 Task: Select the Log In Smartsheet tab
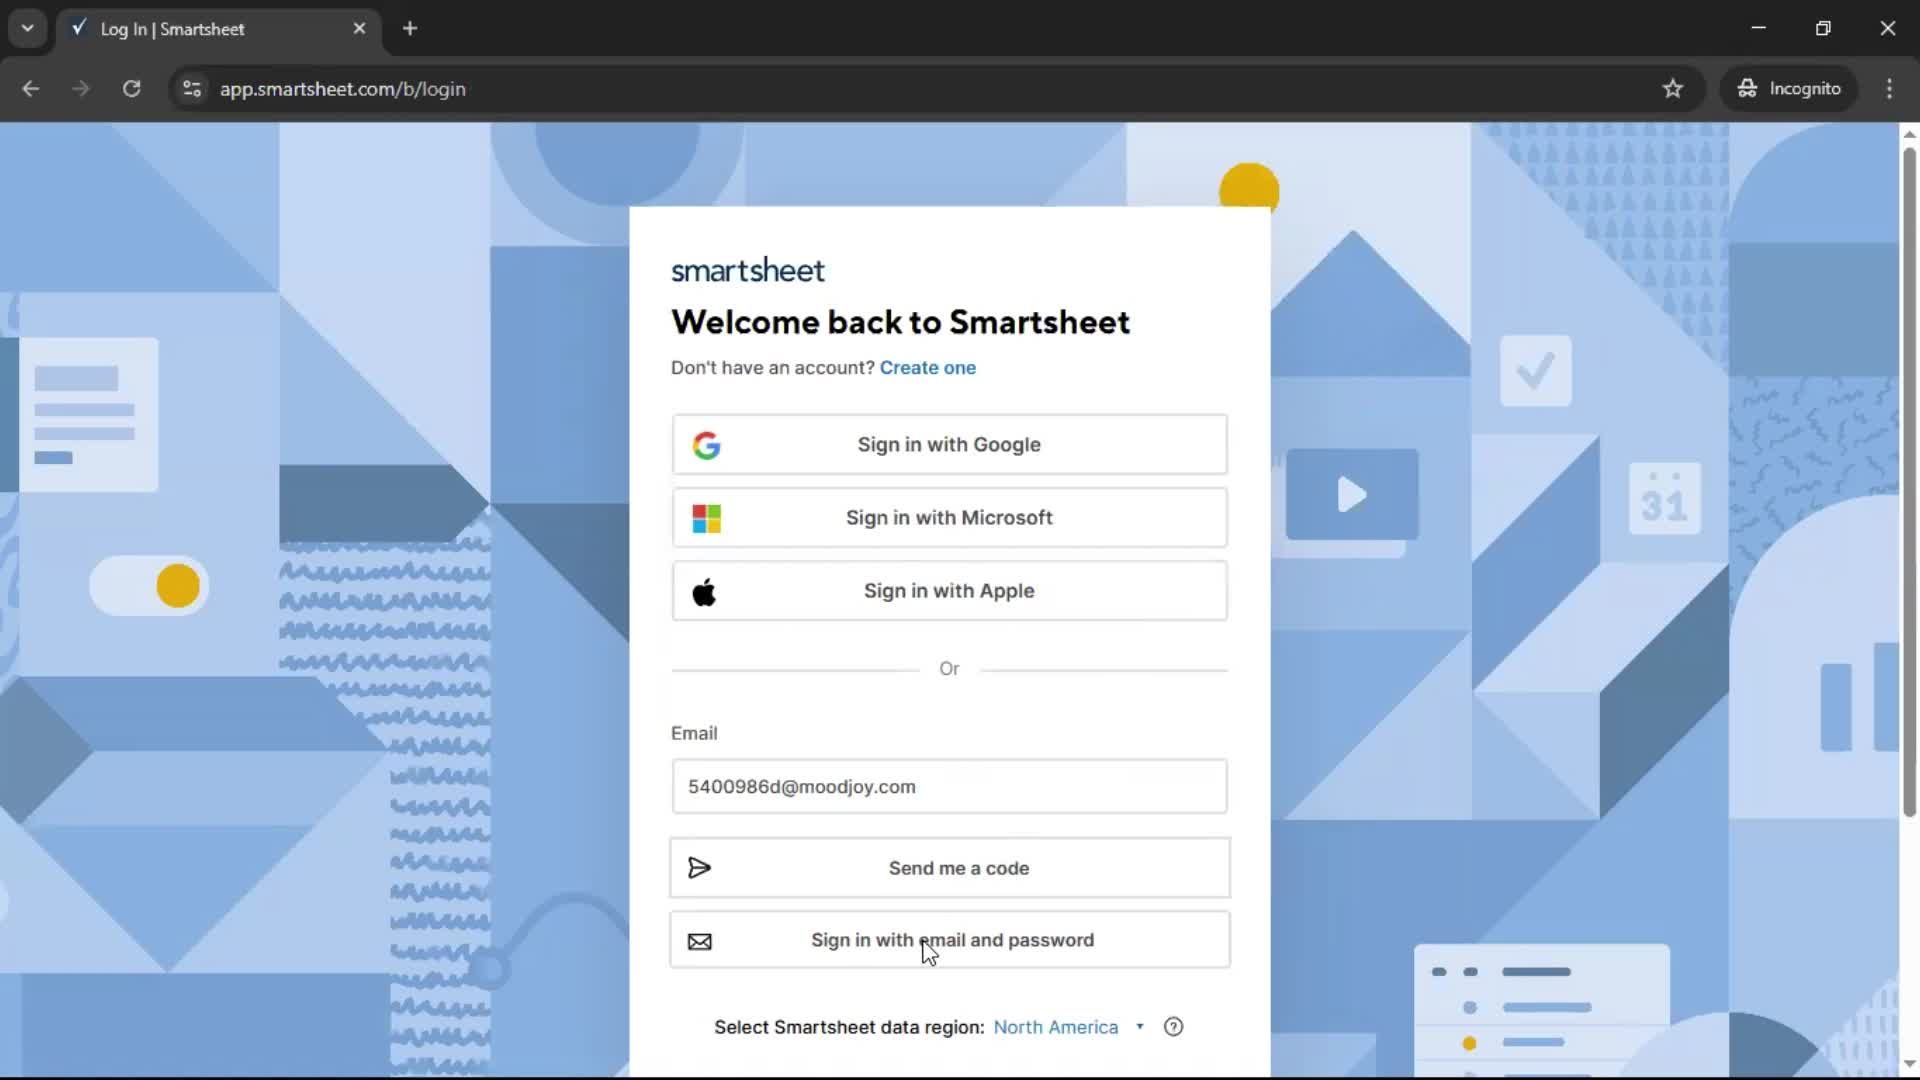200,29
